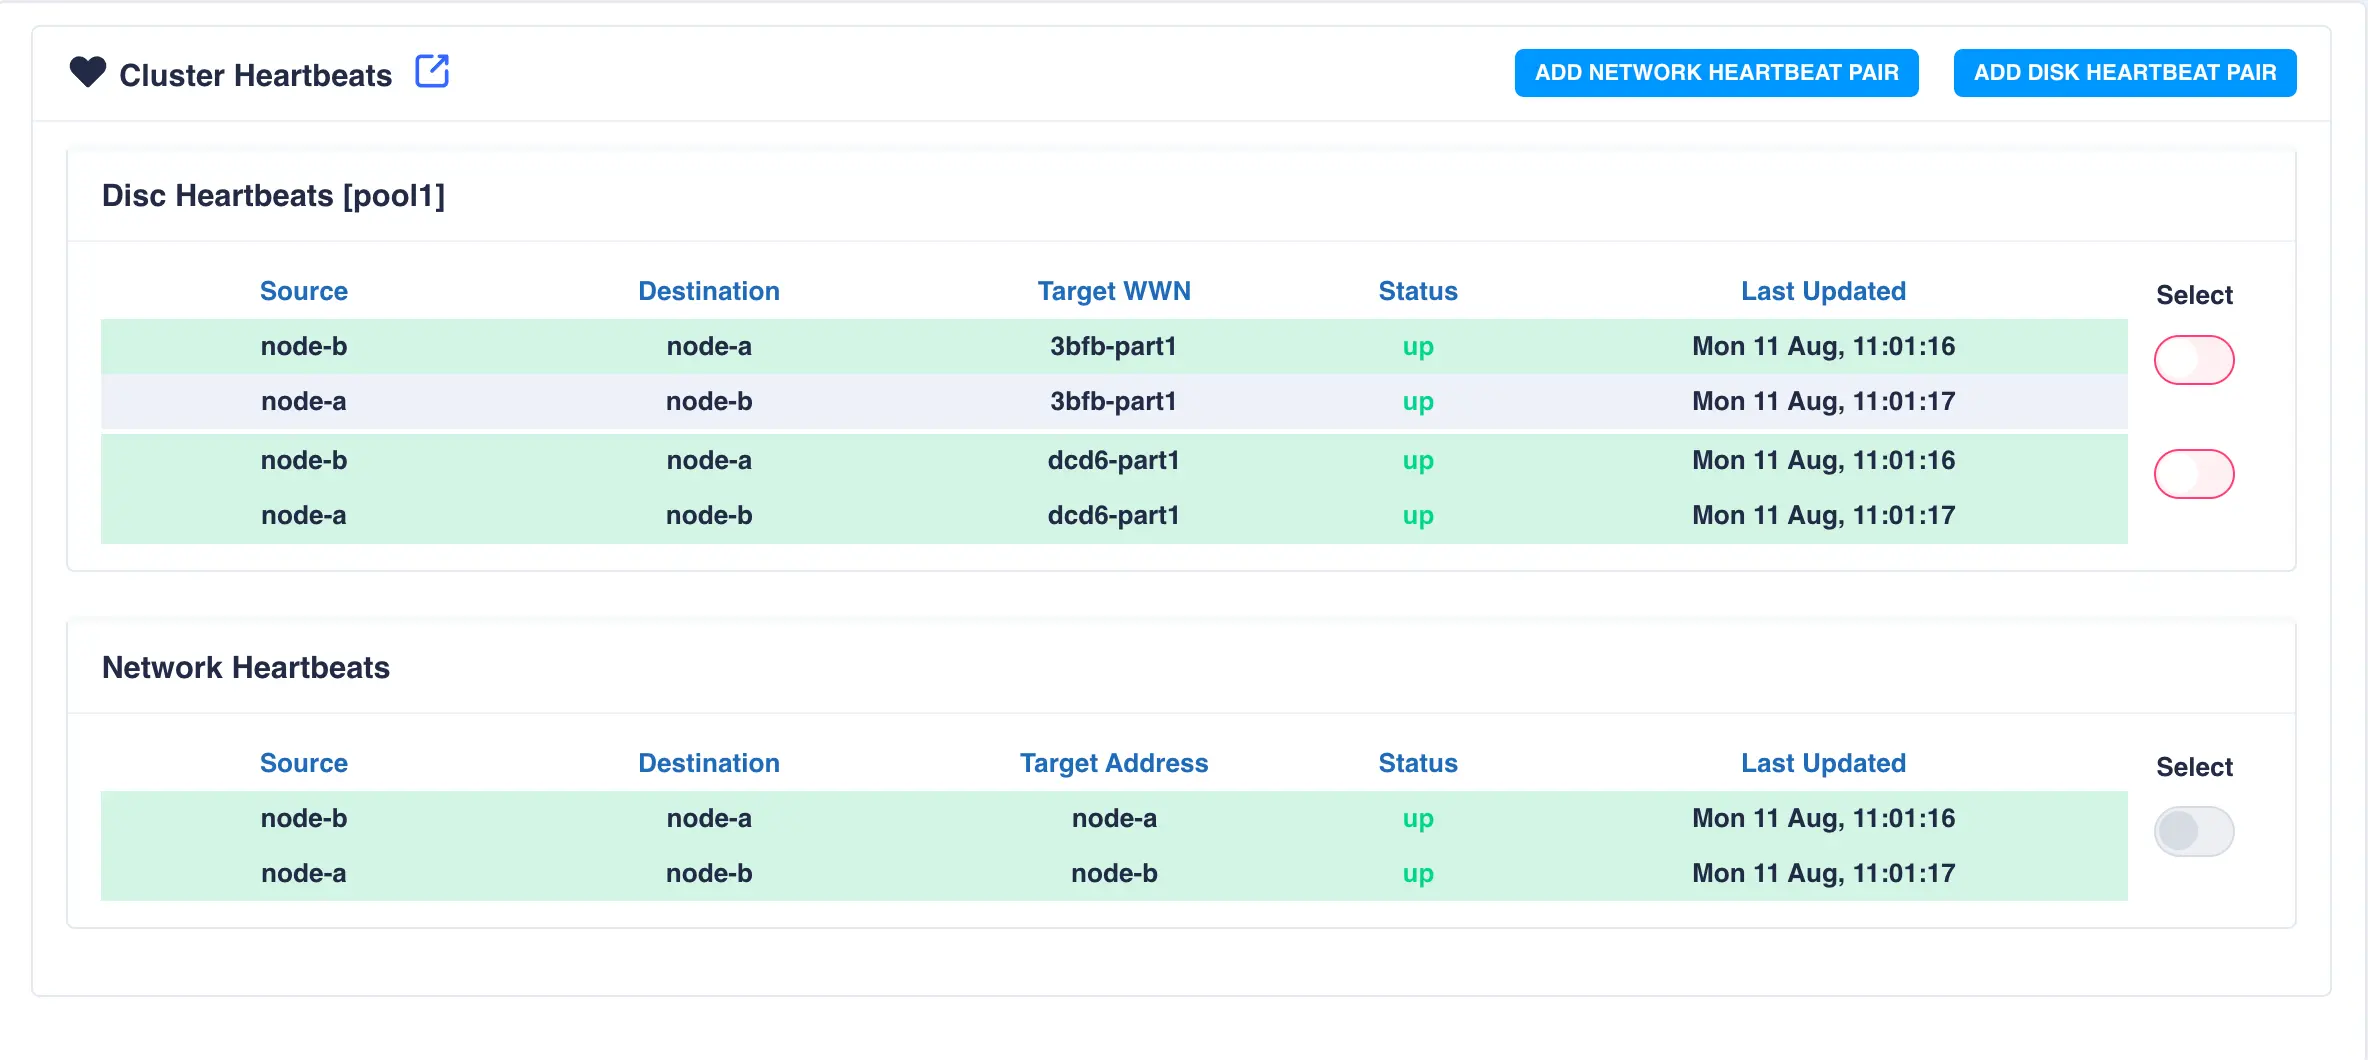The image size is (2368, 1060).
Task: Select network row with target address node-b
Action: [x=1114, y=873]
